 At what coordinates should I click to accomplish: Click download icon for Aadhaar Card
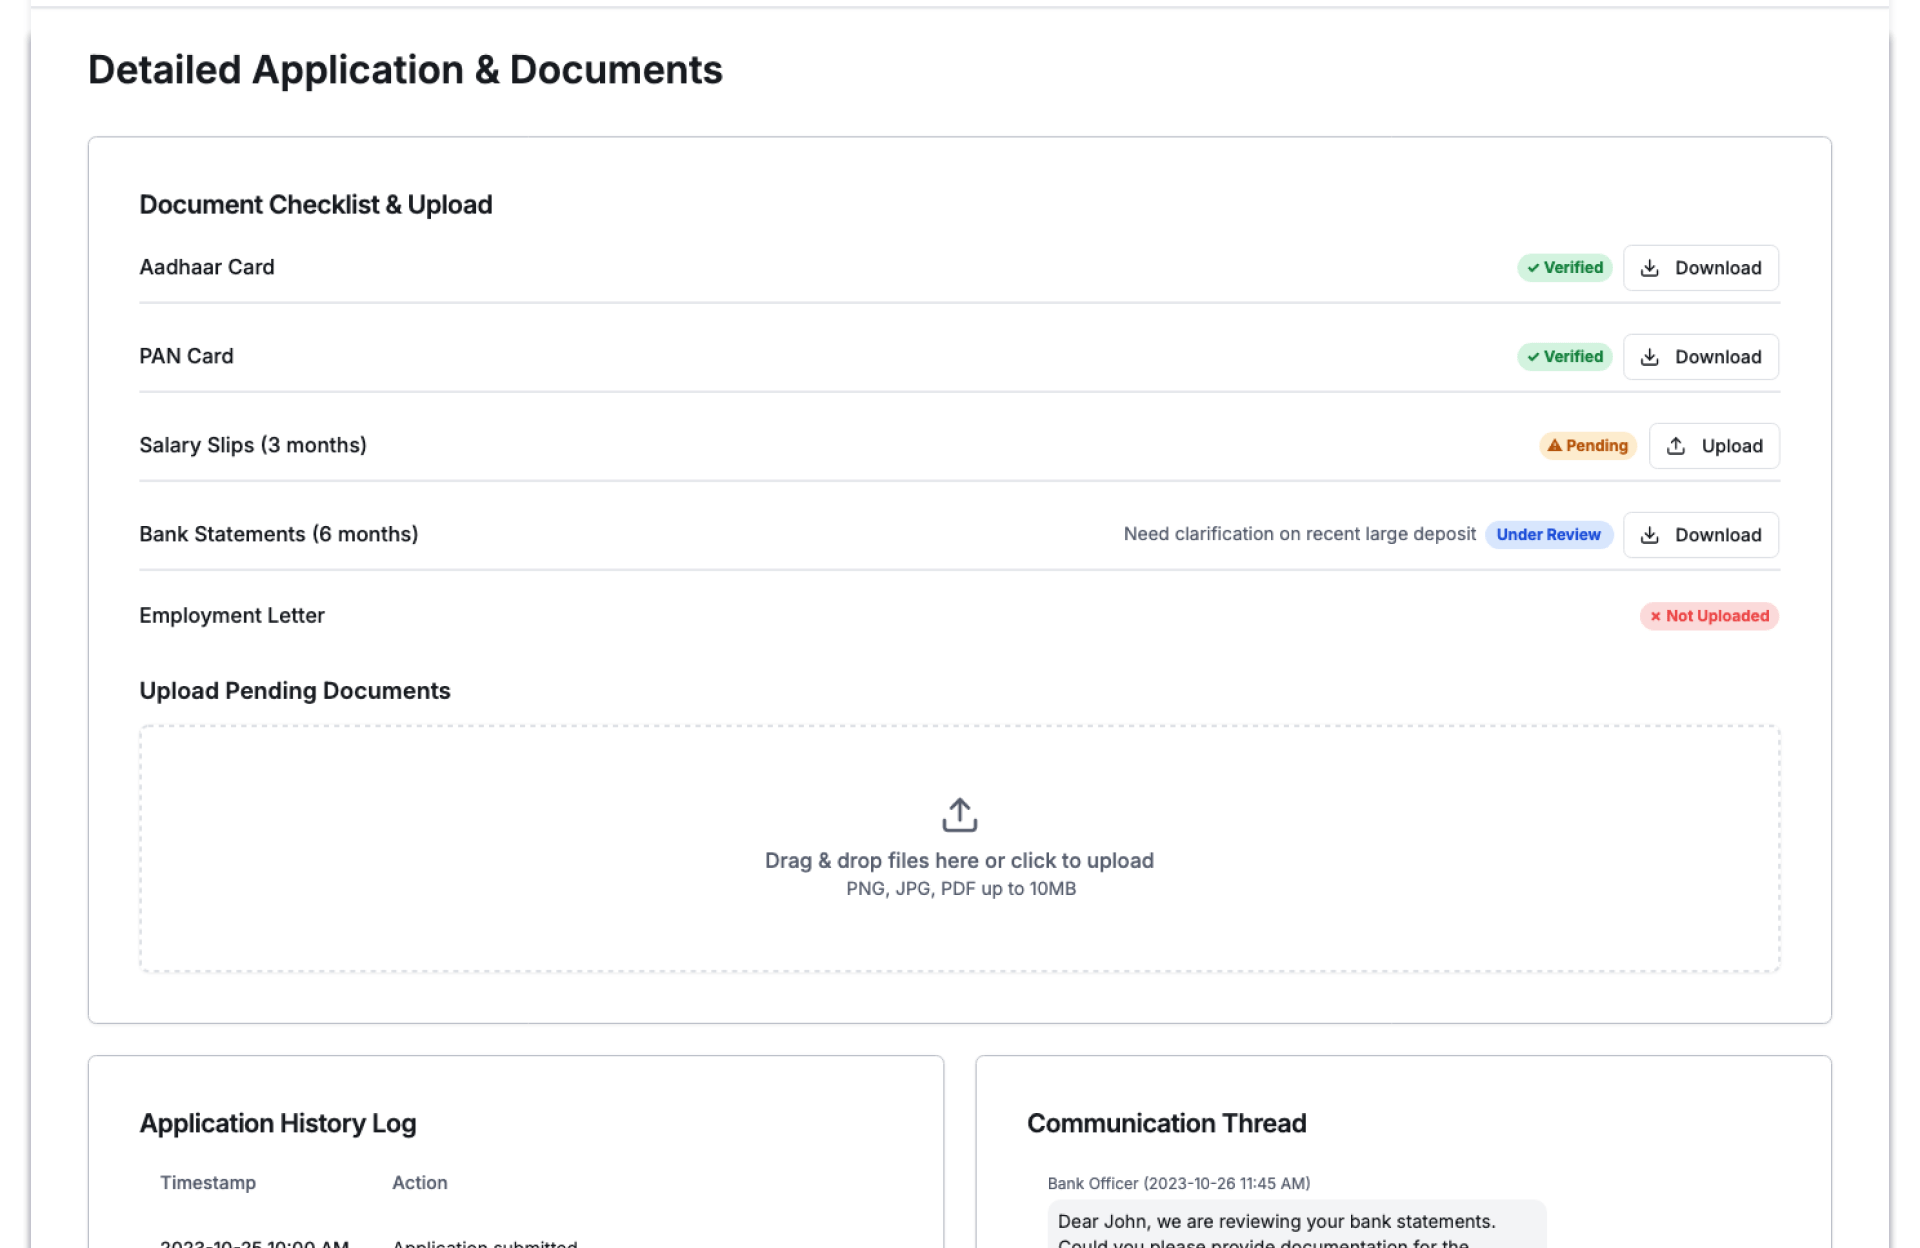click(1649, 268)
